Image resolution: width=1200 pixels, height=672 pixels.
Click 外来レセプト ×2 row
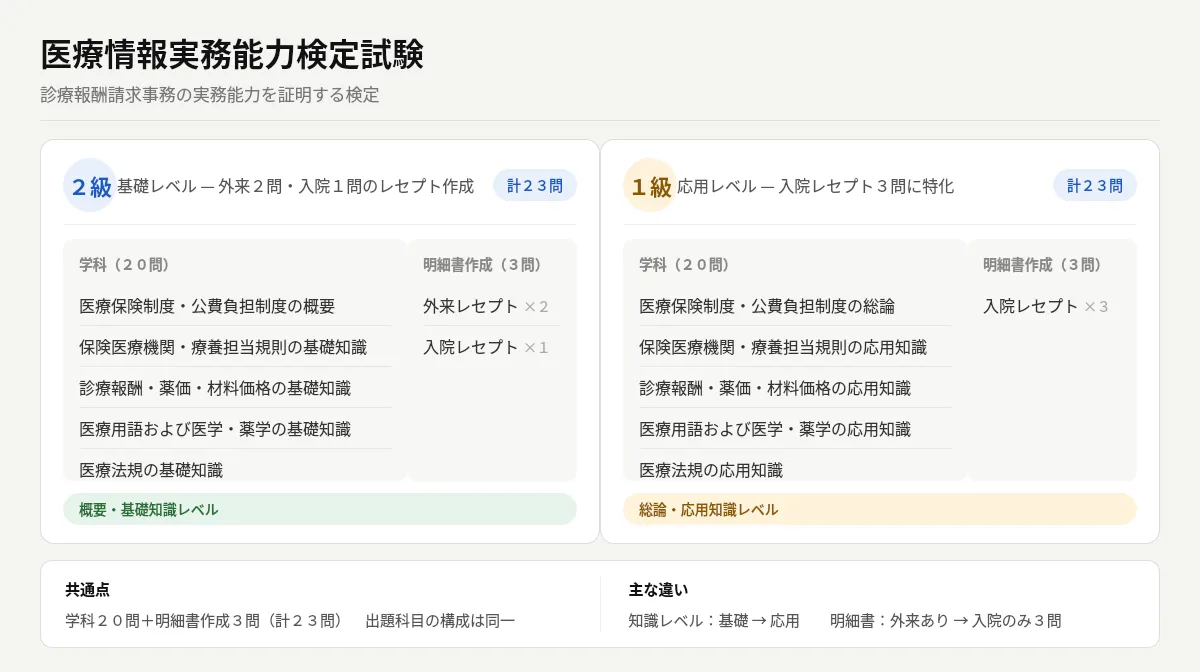[491, 306]
